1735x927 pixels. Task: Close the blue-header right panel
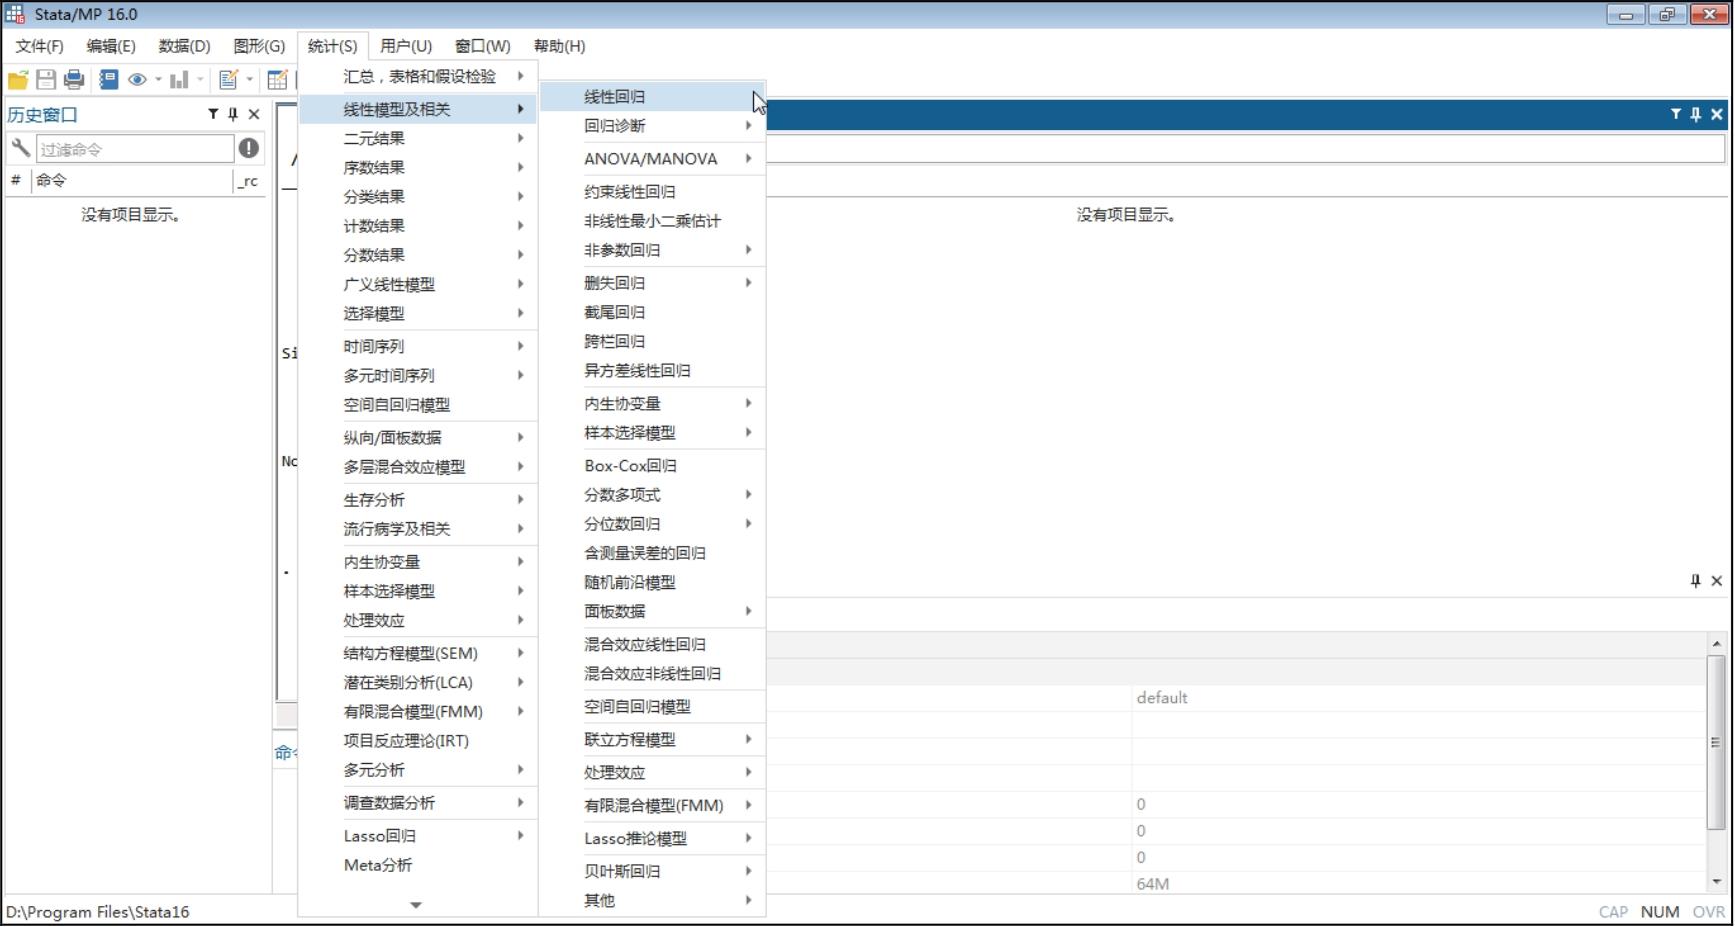pyautogui.click(x=1717, y=114)
